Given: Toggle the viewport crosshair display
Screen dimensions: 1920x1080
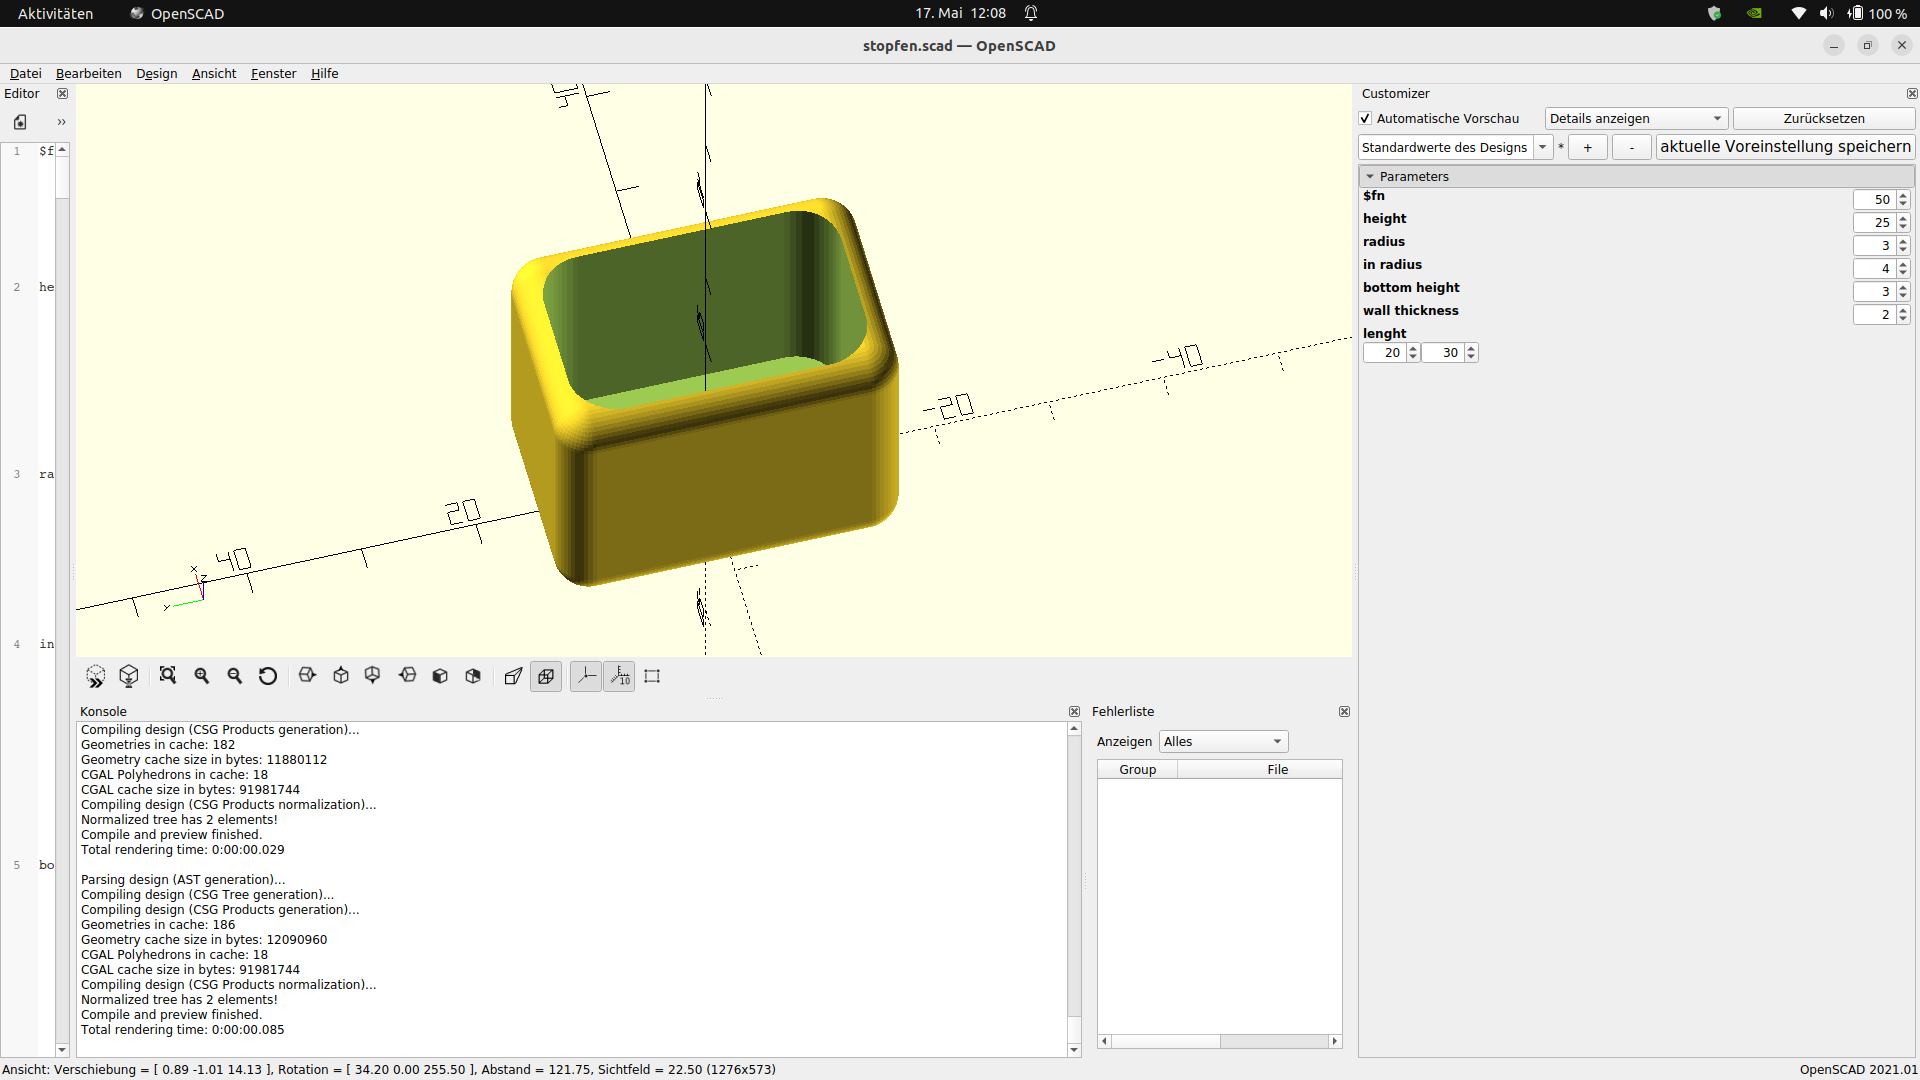Looking at the screenshot, I should pos(652,676).
